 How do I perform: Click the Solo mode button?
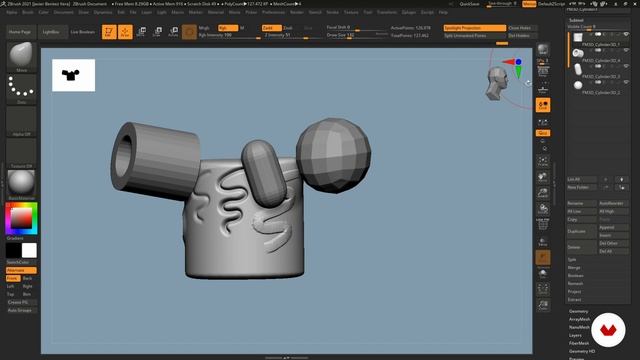[x=543, y=273]
